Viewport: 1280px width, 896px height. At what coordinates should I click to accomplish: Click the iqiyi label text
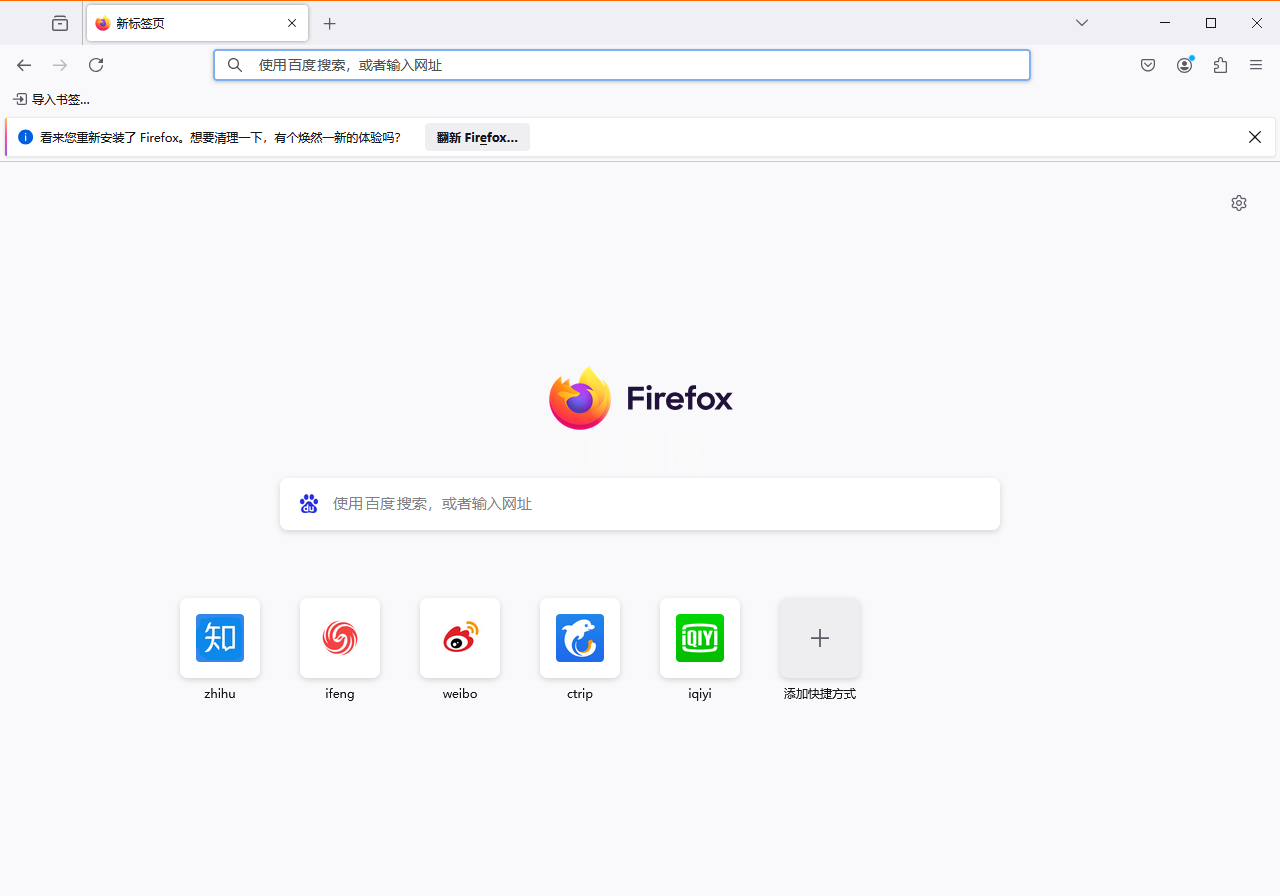click(700, 694)
